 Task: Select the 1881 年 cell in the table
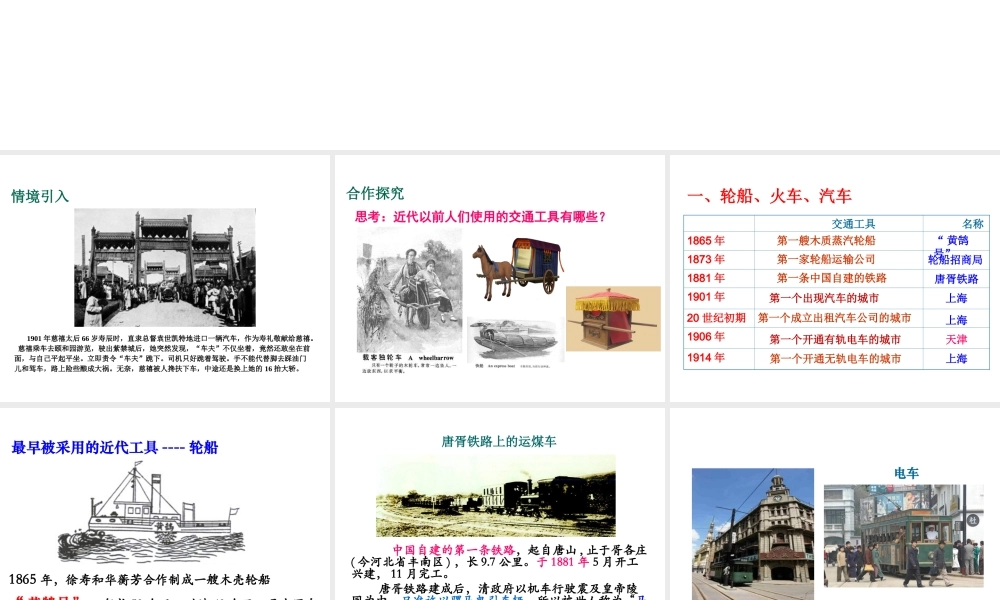pyautogui.click(x=706, y=277)
